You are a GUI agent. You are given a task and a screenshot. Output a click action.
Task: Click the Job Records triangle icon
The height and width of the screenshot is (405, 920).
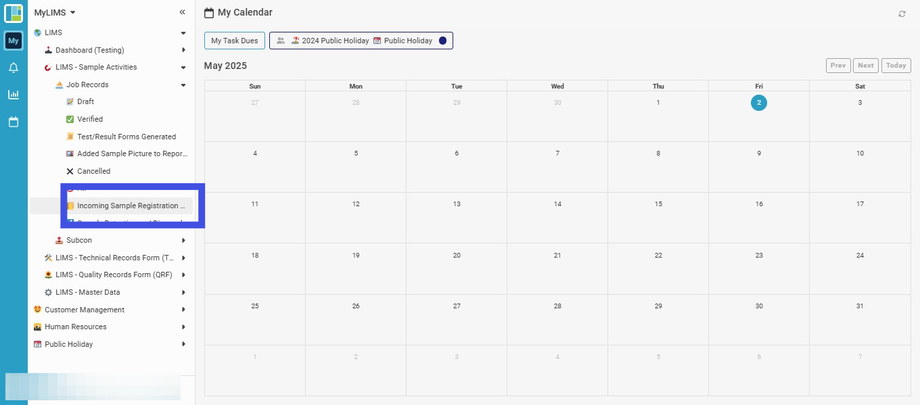(x=59, y=85)
